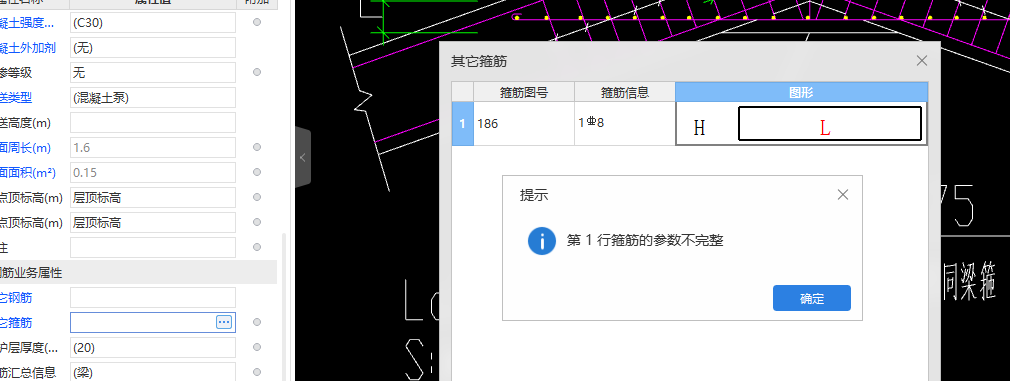Click the concrete admixture (无) field
The image size is (1010, 381).
153,48
